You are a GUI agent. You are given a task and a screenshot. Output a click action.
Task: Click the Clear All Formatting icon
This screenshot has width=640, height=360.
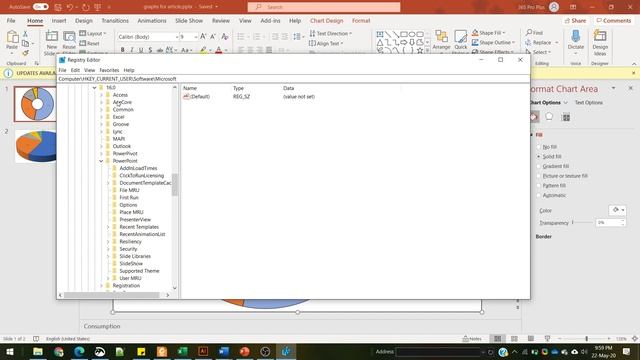[x=224, y=37]
